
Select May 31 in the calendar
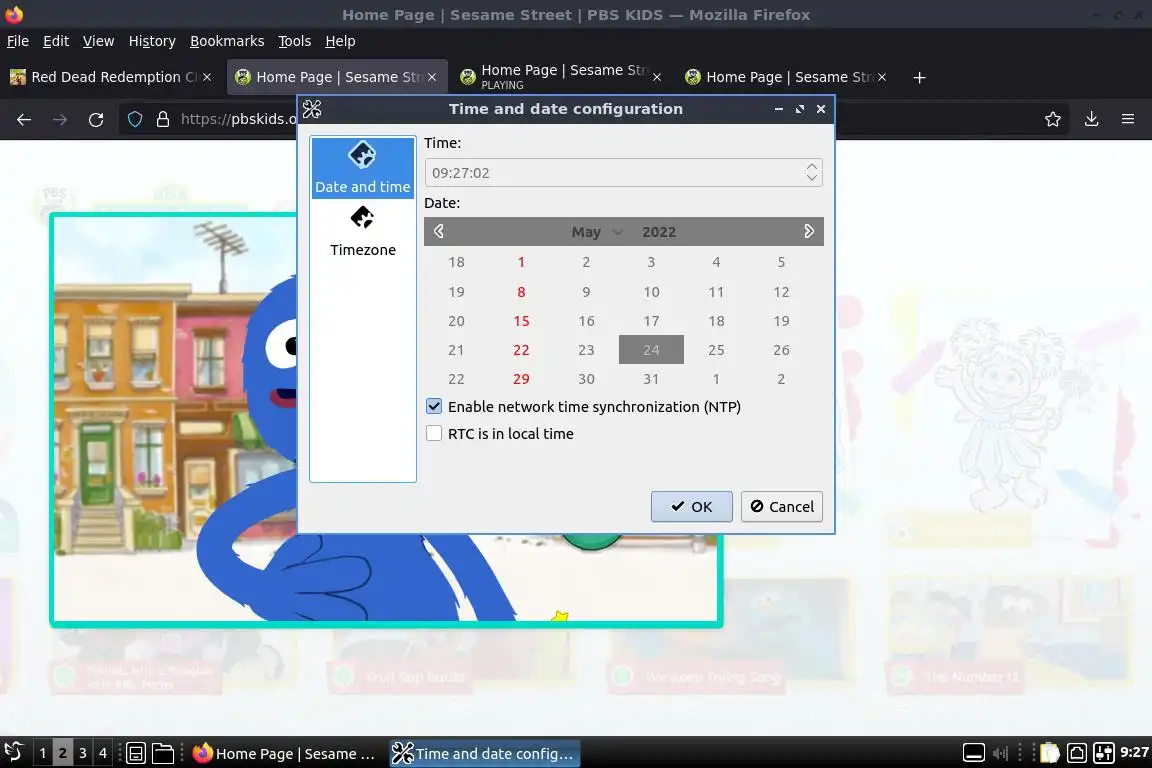[651, 379]
